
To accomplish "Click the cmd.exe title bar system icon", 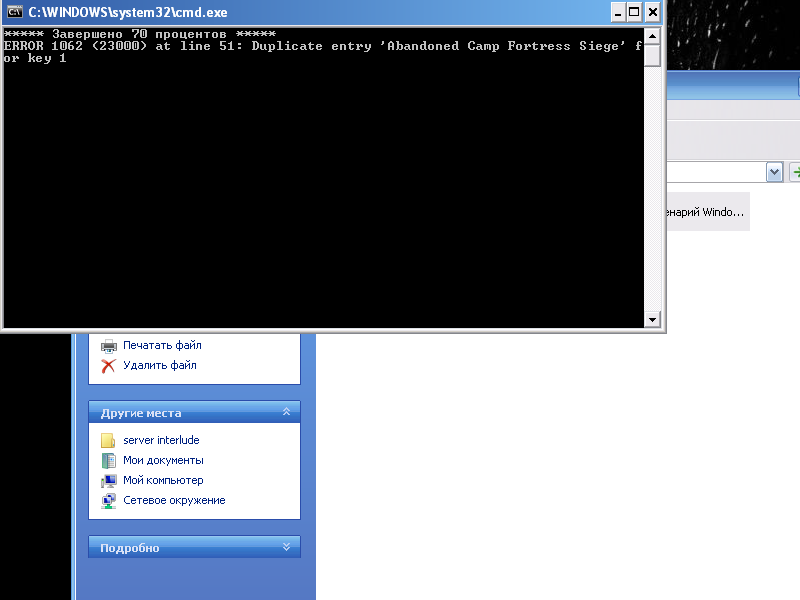I will tap(15, 12).
